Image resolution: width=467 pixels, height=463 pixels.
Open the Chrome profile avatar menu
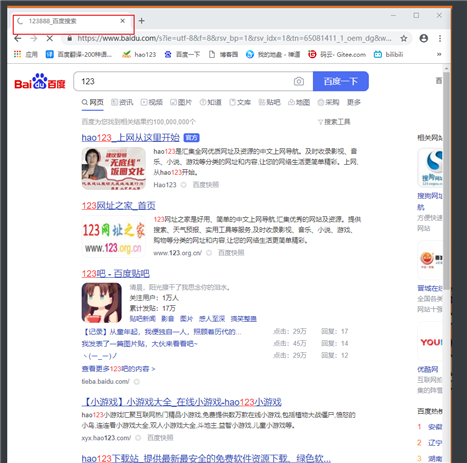pos(424,38)
